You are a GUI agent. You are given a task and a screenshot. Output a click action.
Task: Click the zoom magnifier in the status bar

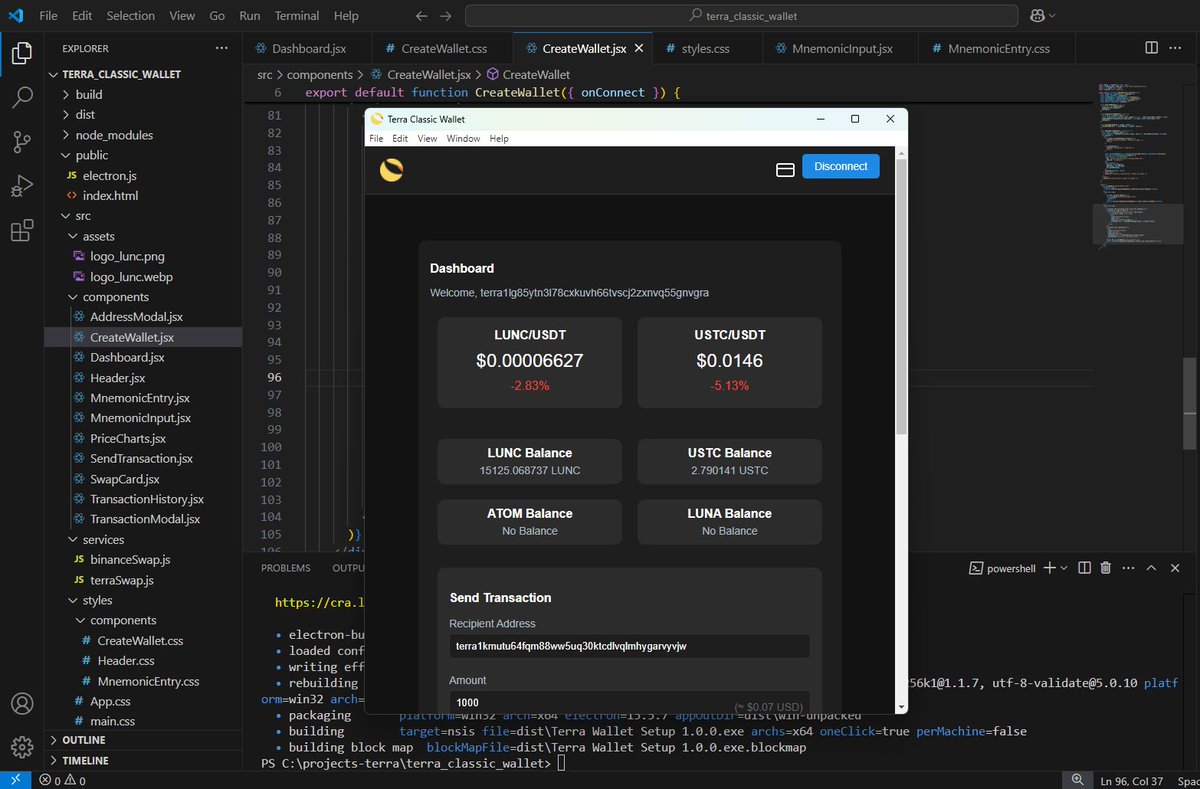click(1076, 780)
